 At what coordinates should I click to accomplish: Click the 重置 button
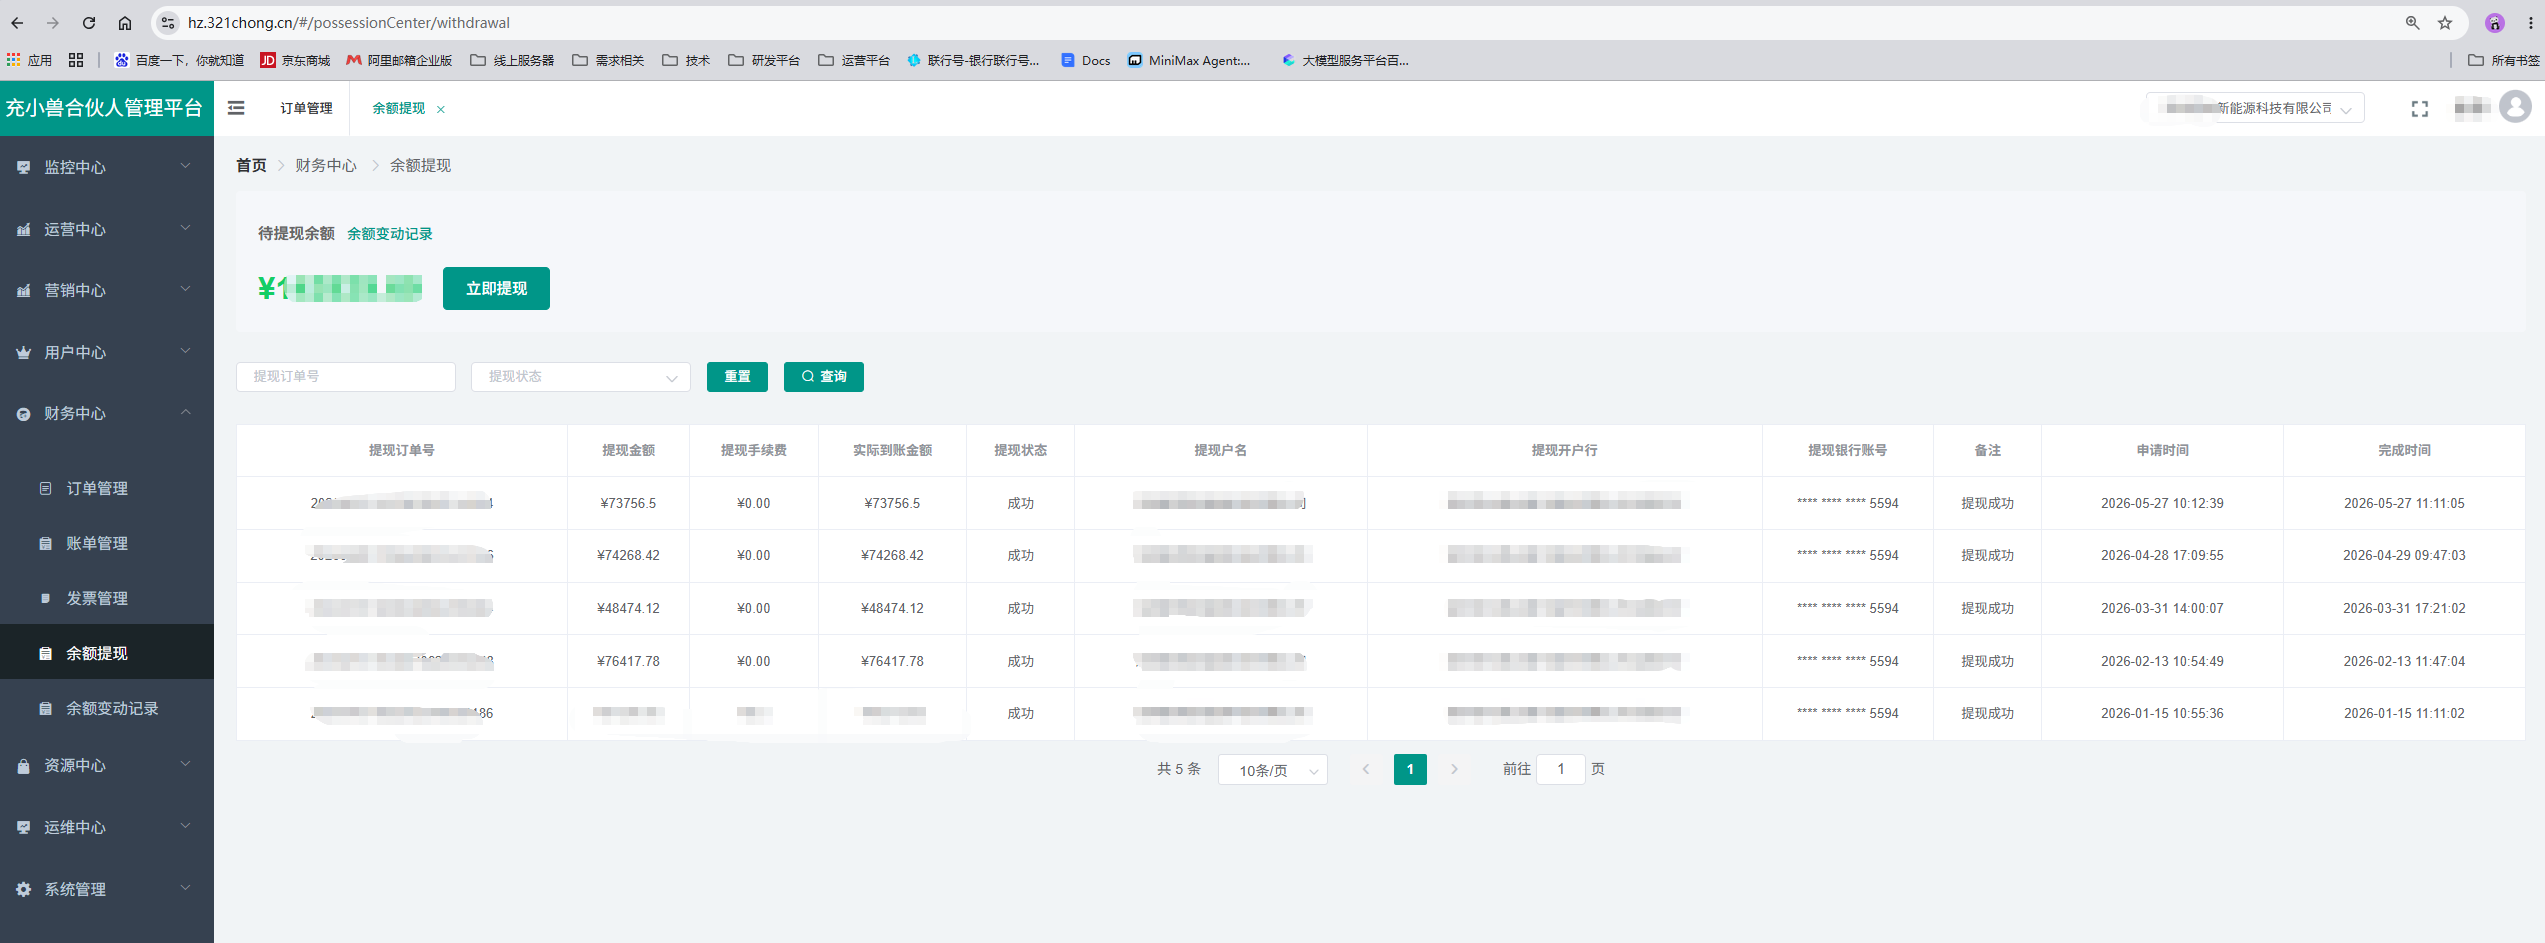click(x=737, y=376)
